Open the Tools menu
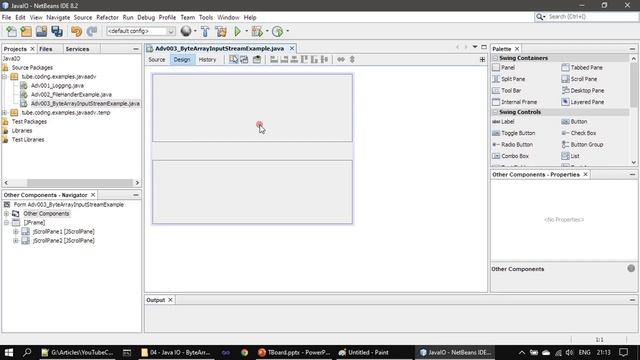640x360 pixels. [x=206, y=18]
